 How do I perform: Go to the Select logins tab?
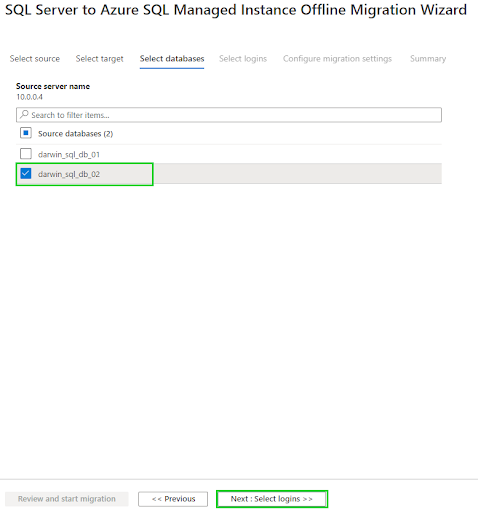(243, 59)
